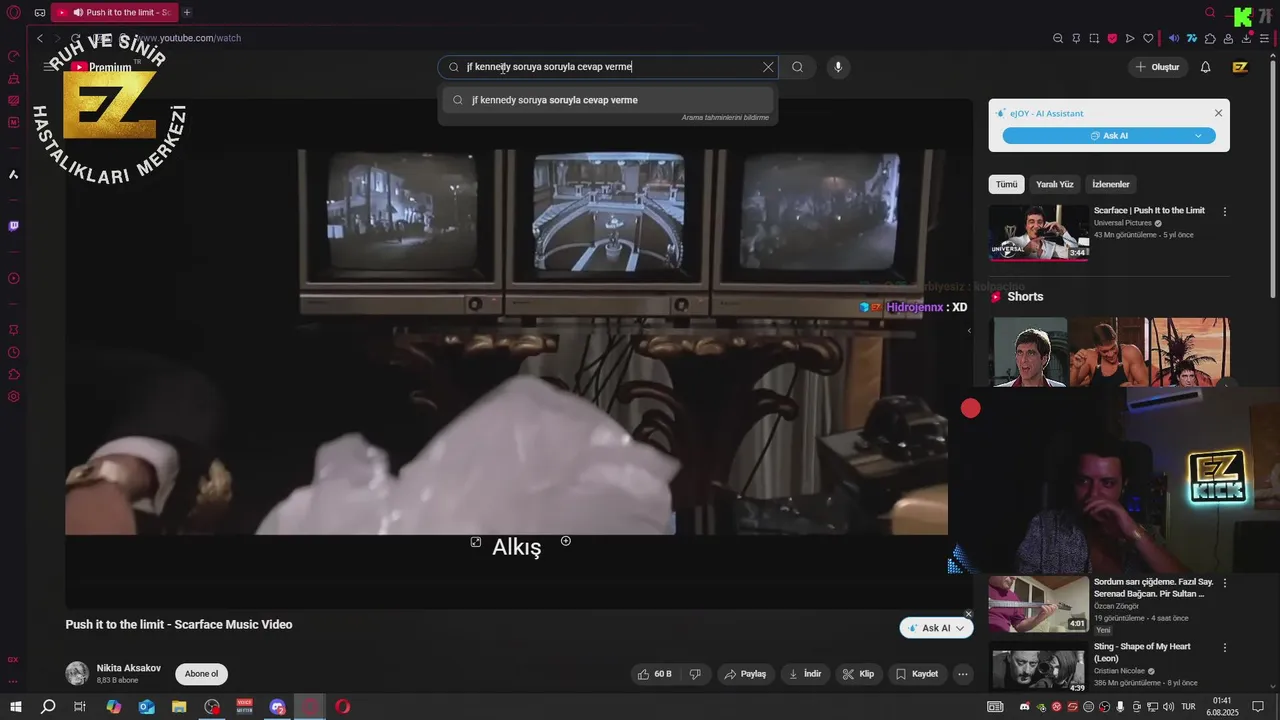The height and width of the screenshot is (720, 1280).
Task: Open Nikita Aksakov channel avatar
Action: pos(77,673)
